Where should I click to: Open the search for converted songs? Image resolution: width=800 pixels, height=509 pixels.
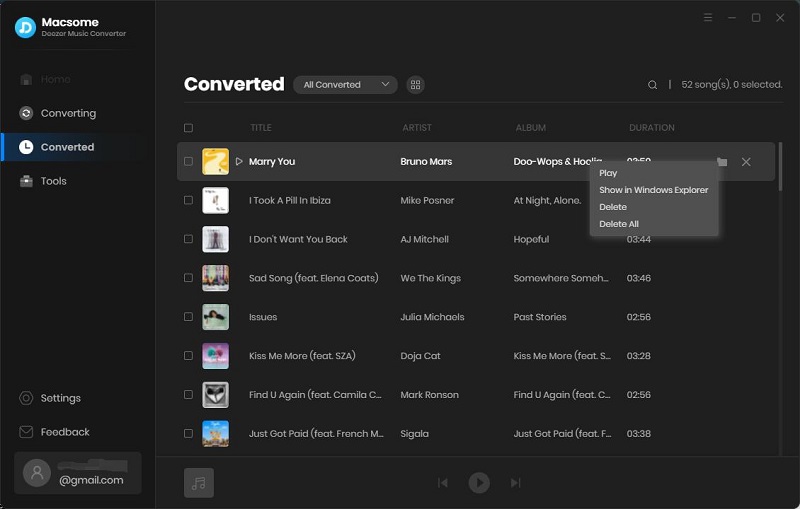(x=652, y=85)
